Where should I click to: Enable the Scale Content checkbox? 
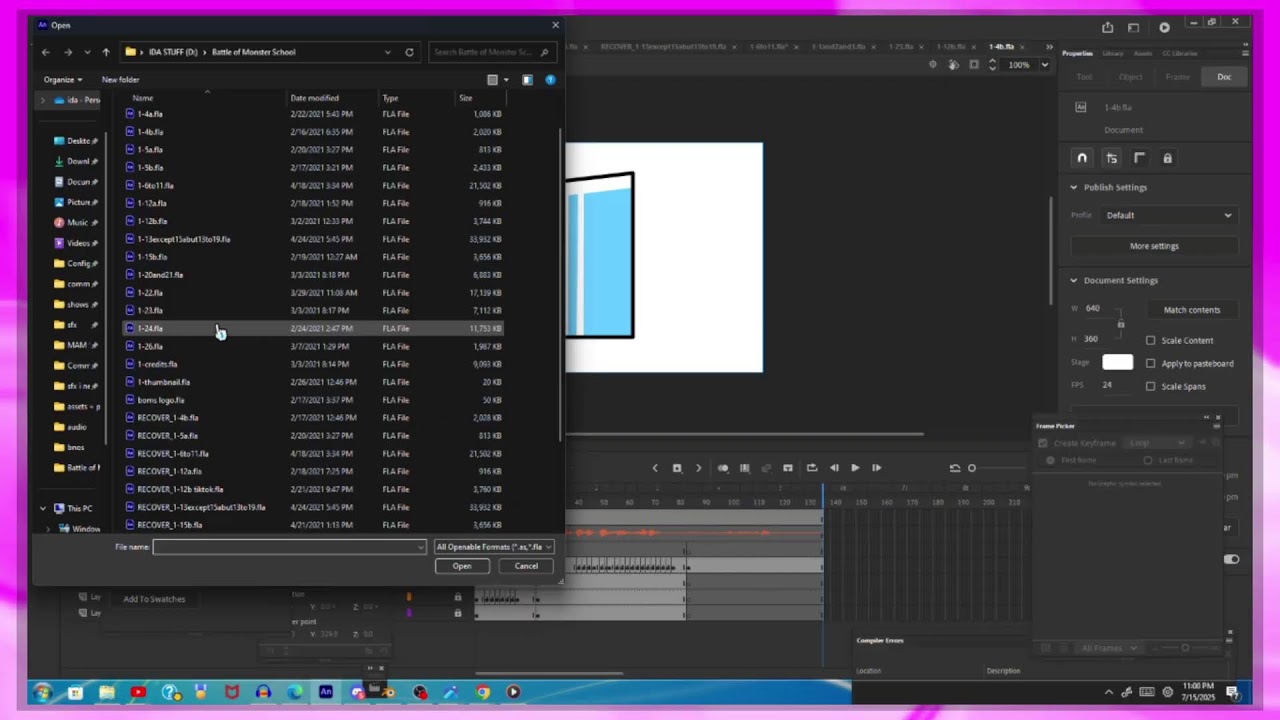[x=1150, y=340]
